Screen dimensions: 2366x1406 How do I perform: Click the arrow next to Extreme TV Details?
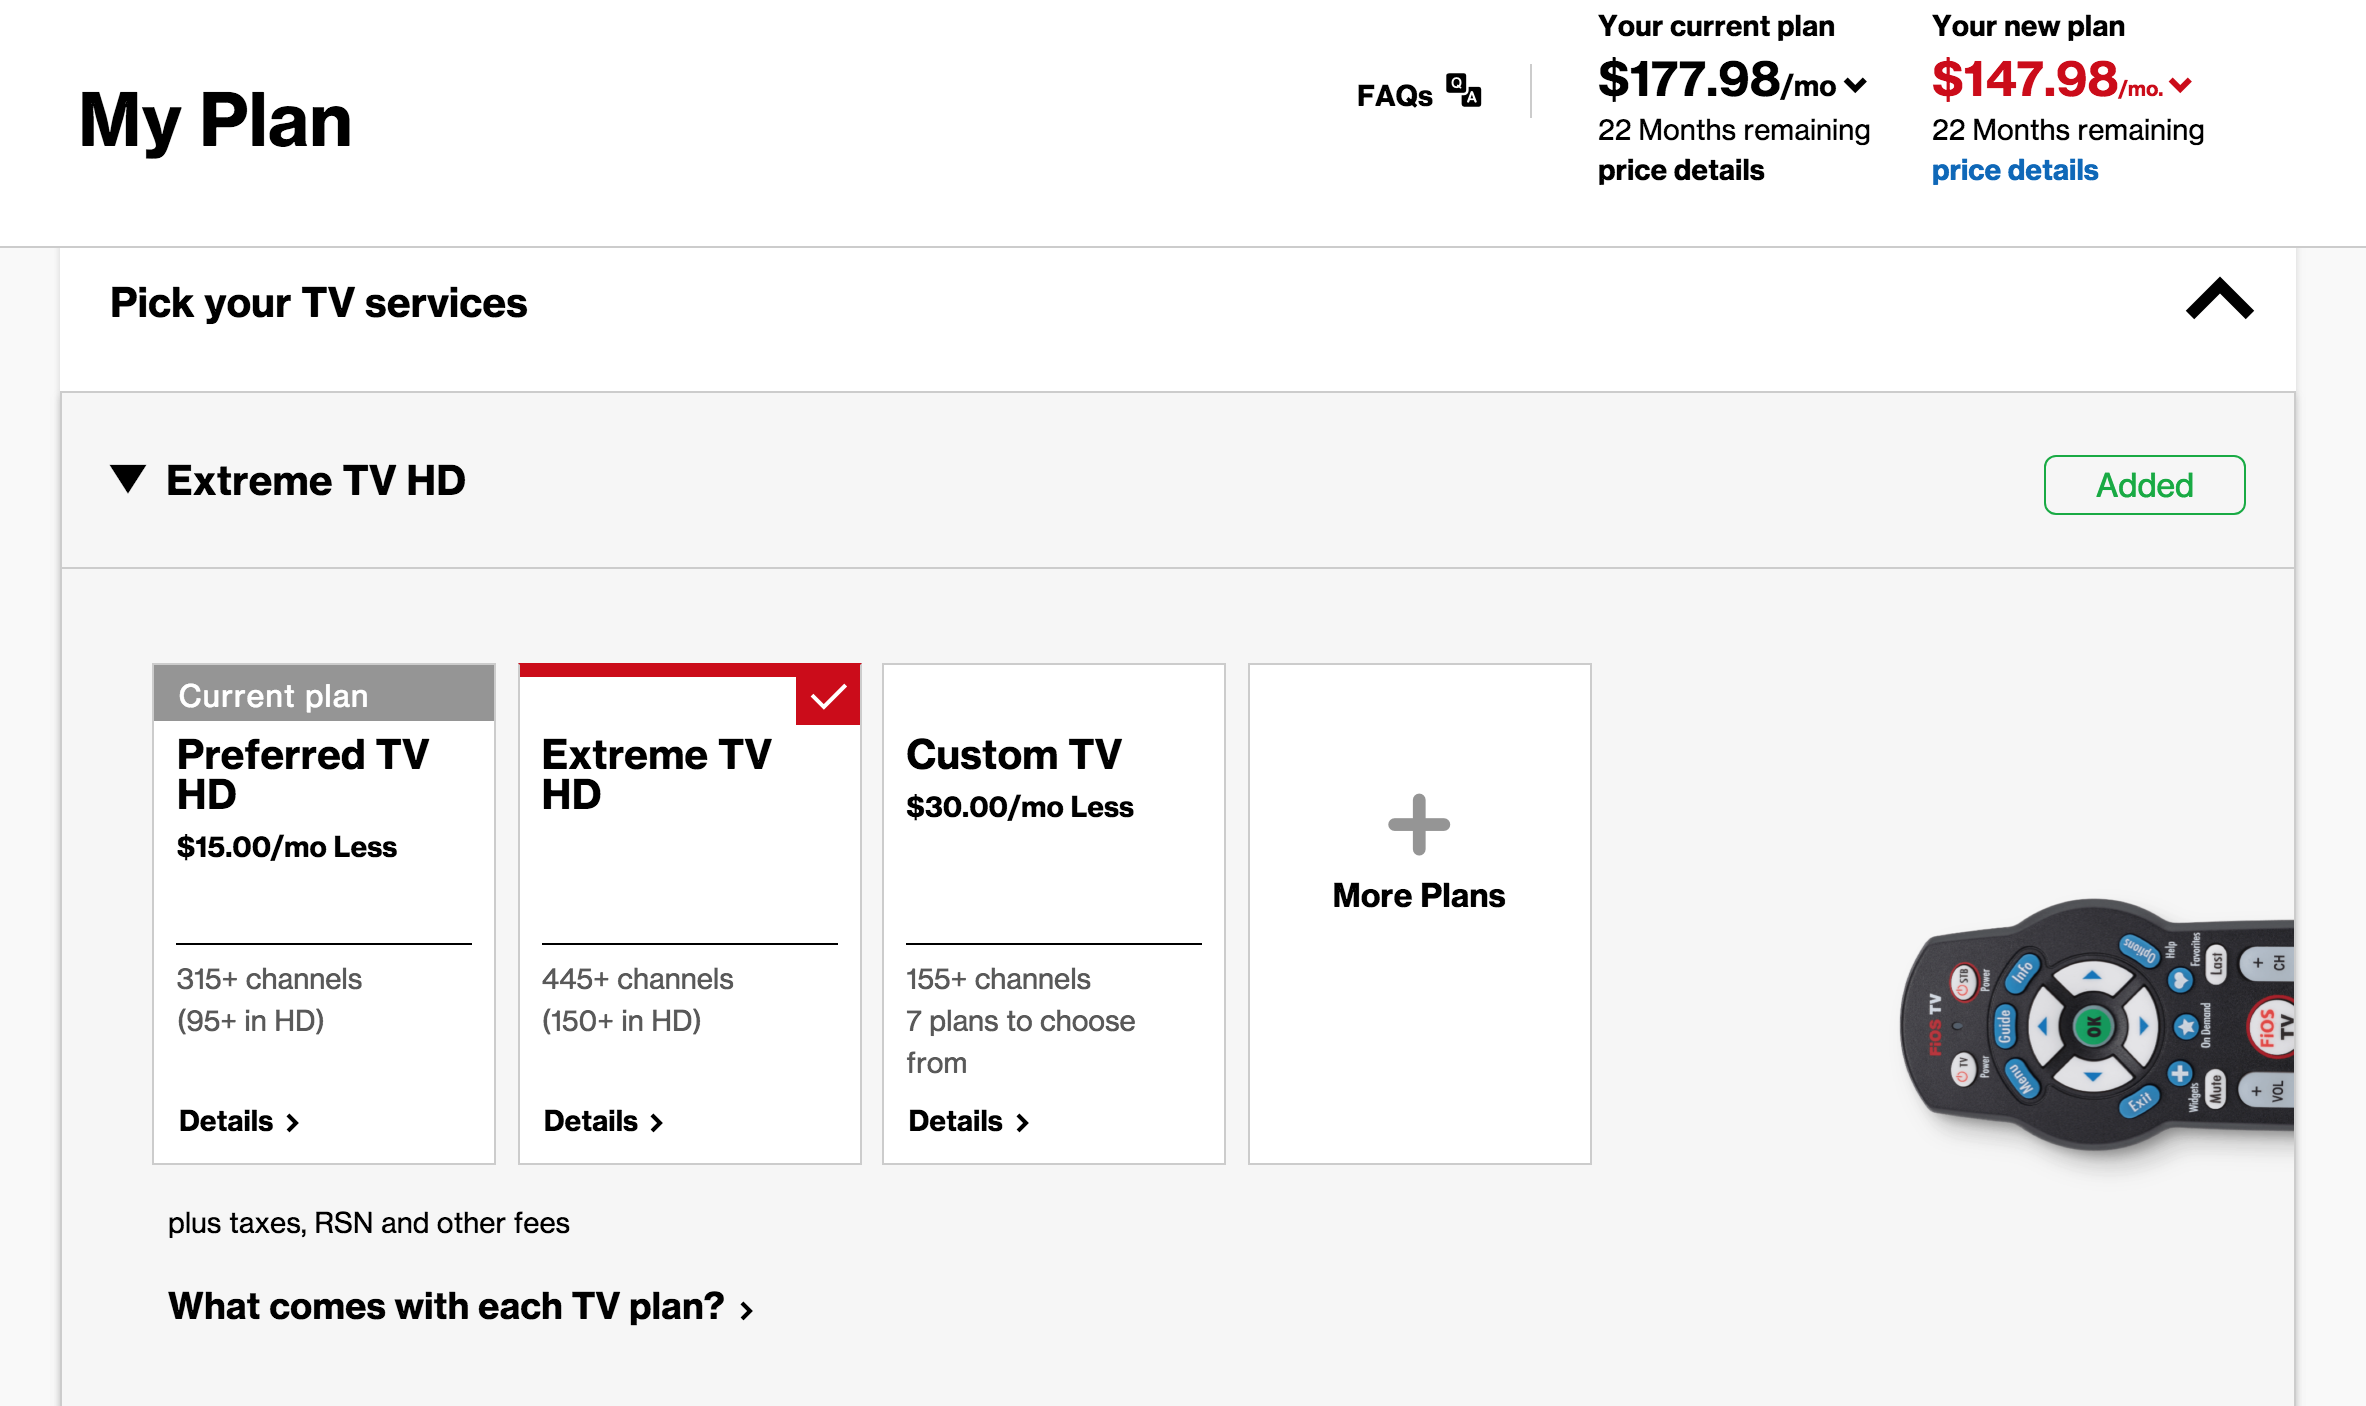tap(657, 1123)
